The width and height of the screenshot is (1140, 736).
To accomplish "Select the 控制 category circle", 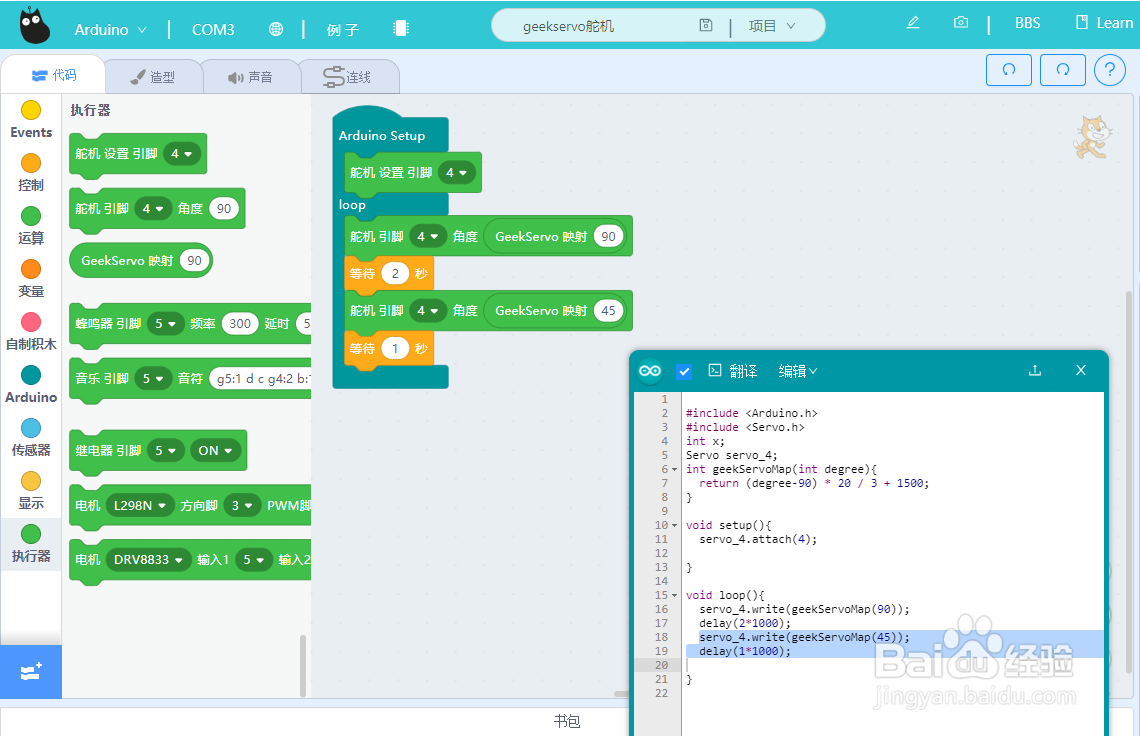I will pos(31,163).
